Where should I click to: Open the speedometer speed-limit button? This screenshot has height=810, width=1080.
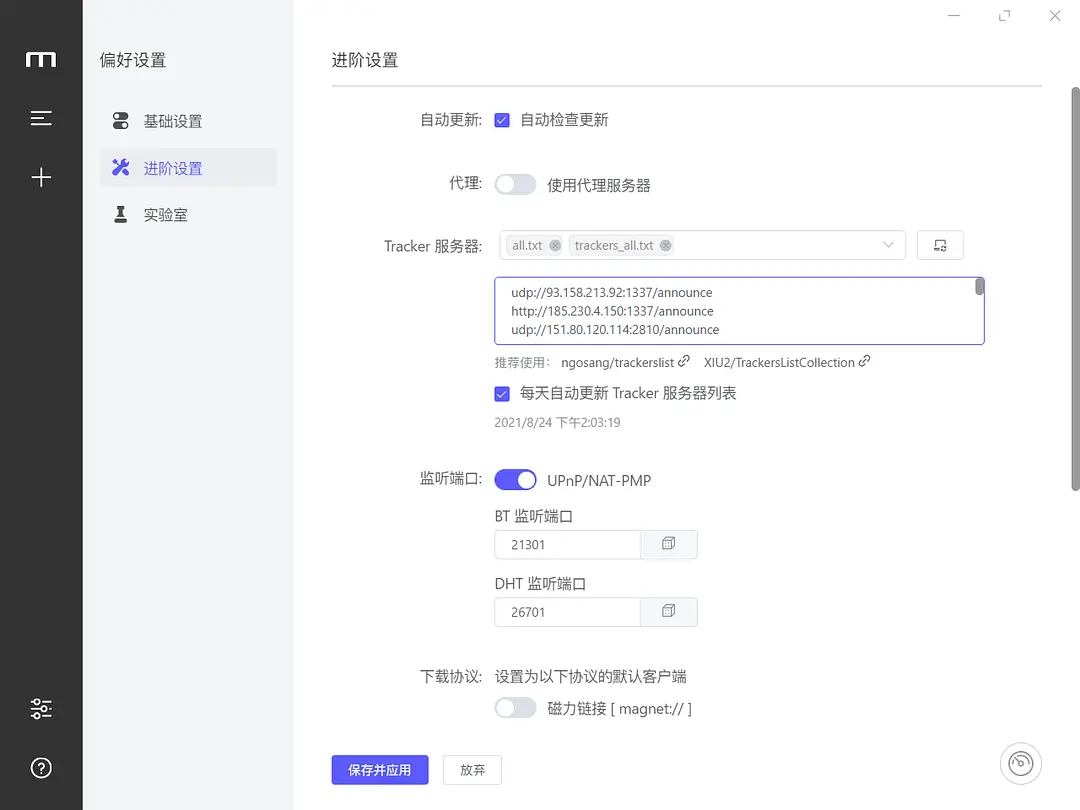[1020, 763]
